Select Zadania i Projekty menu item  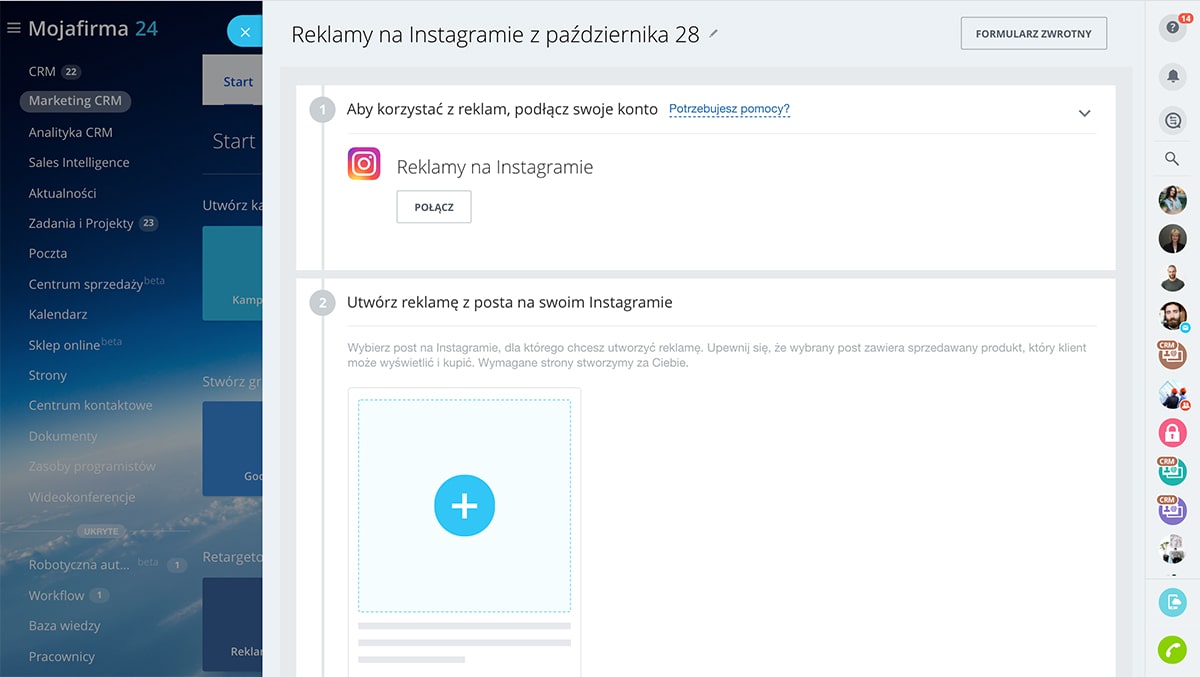[81, 223]
